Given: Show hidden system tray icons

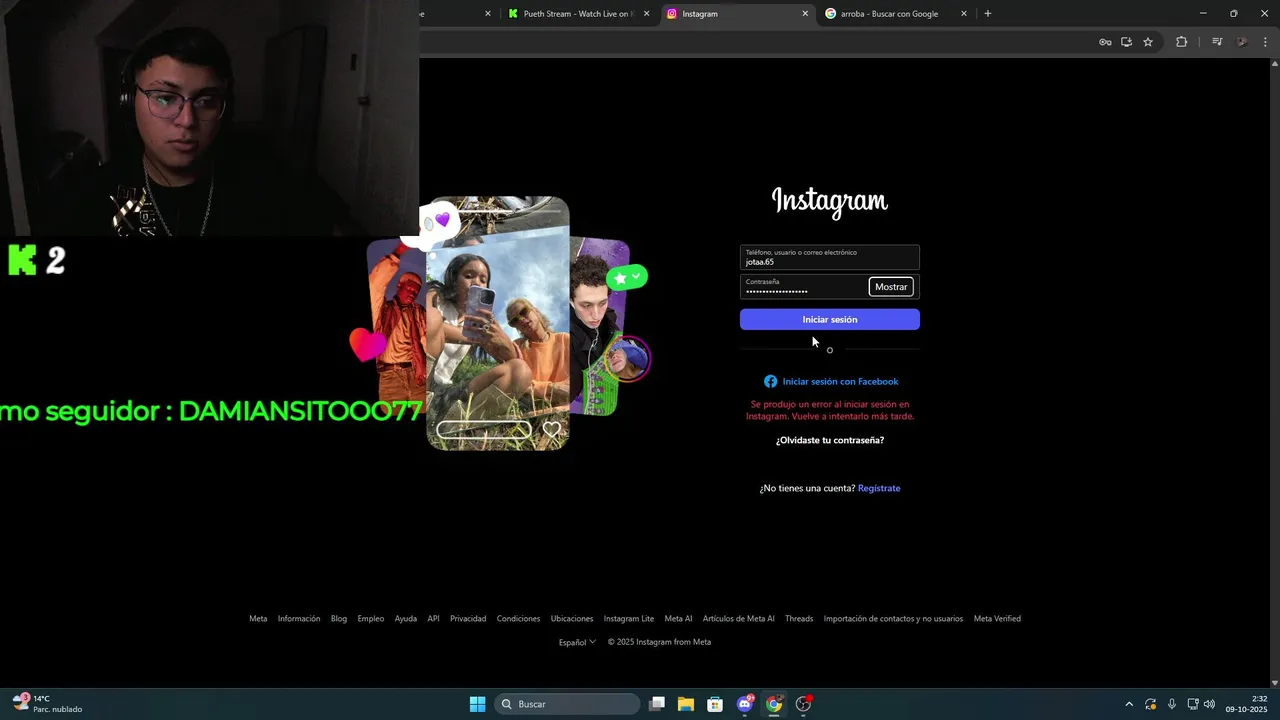Looking at the screenshot, I should pos(1129,704).
